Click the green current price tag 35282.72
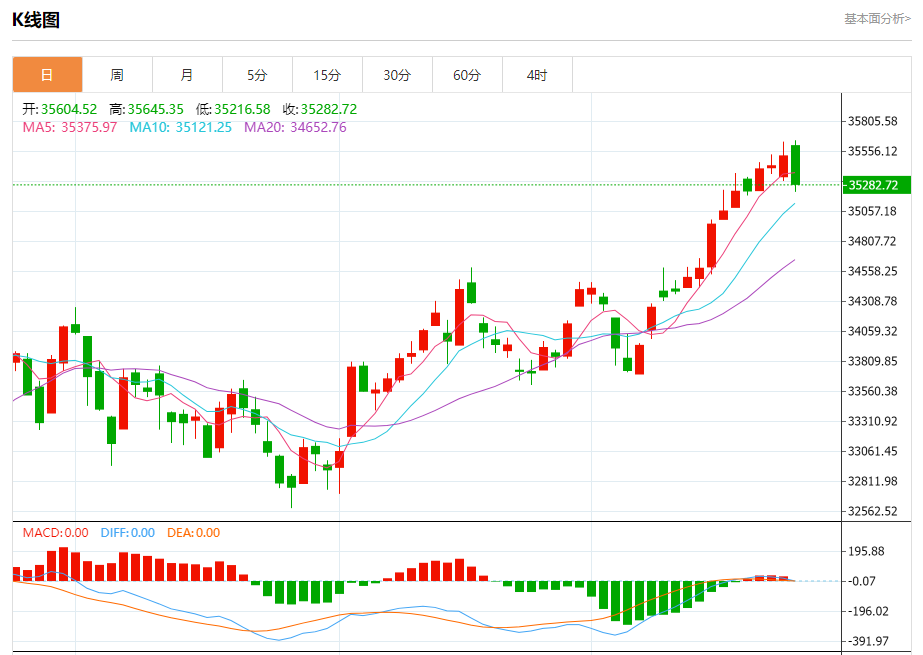The height and width of the screenshot is (655, 923). [x=876, y=185]
